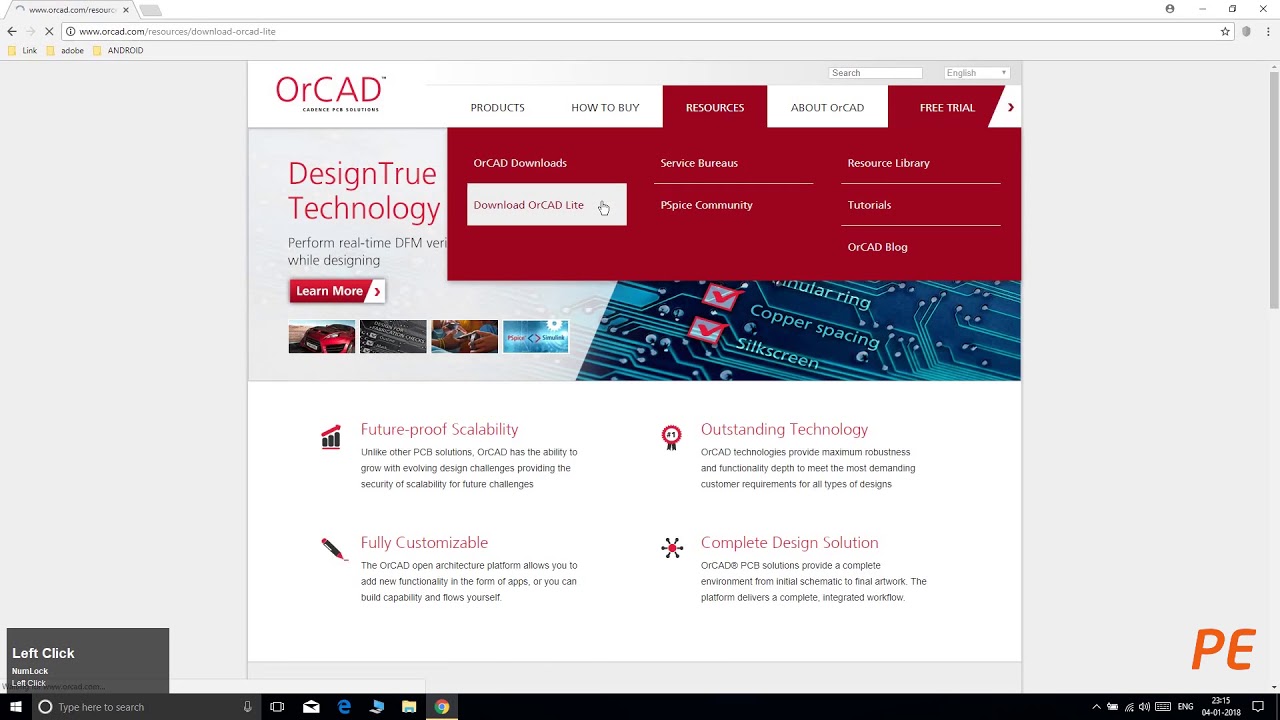This screenshot has width=1280, height=720.
Task: Close the orcad.com browser tab
Action: [x=126, y=10]
